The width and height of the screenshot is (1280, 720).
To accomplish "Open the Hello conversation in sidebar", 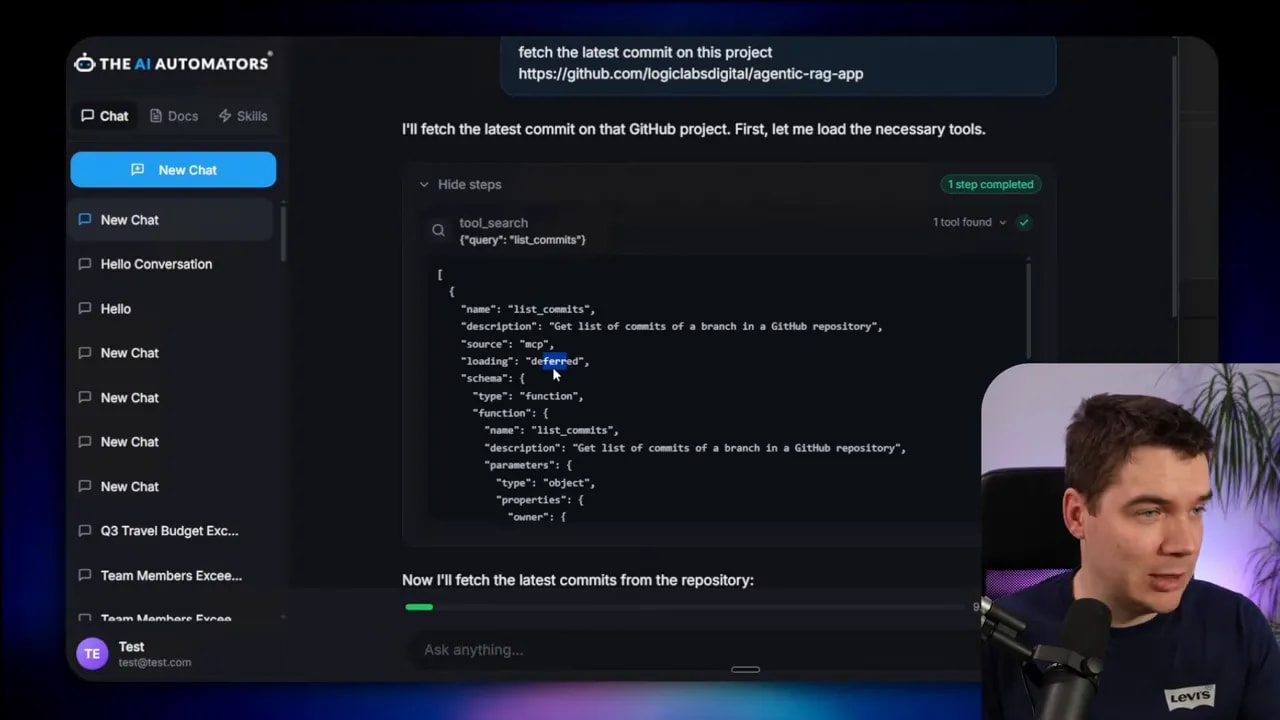I will point(171,309).
